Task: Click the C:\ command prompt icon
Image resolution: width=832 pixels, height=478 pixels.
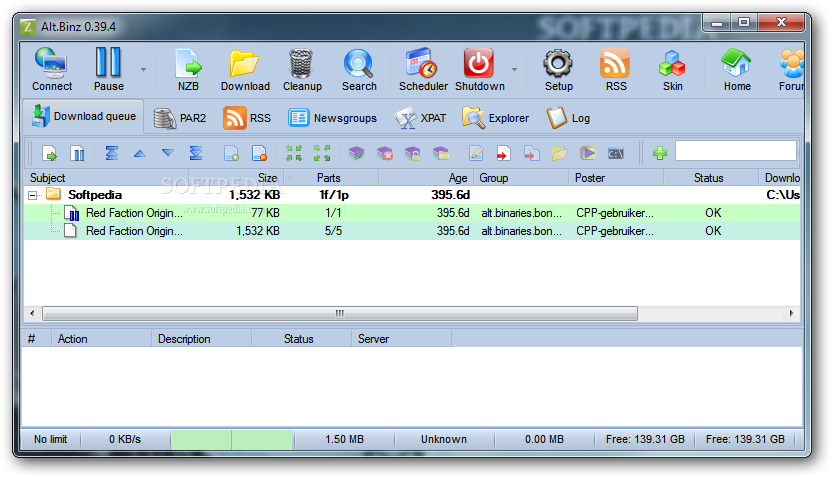Action: coord(616,153)
